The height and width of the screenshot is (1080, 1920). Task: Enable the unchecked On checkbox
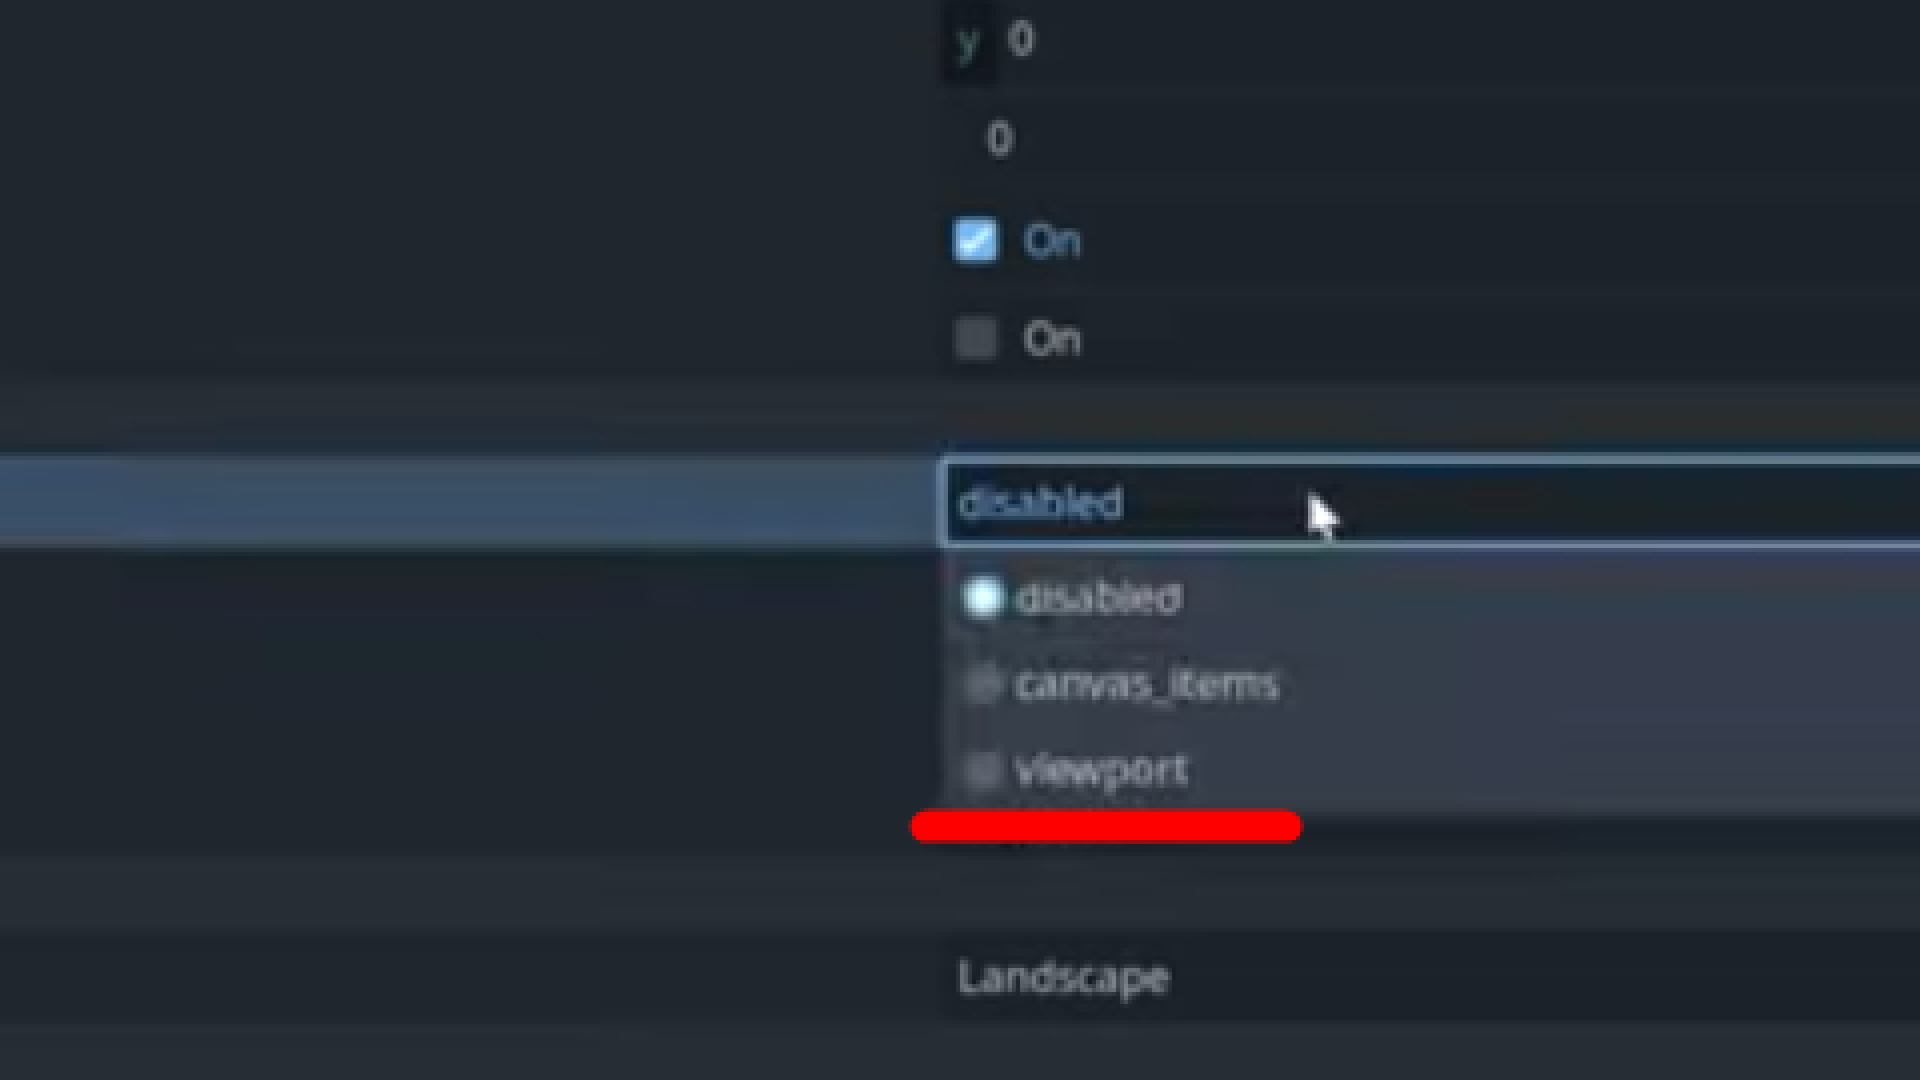[975, 338]
